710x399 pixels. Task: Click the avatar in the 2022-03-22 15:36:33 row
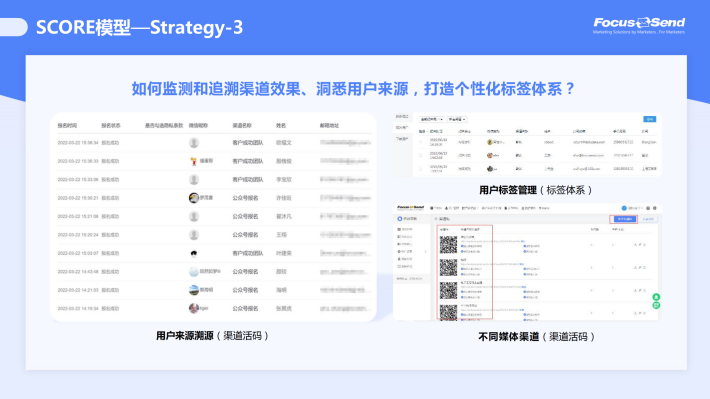pyautogui.click(x=194, y=161)
